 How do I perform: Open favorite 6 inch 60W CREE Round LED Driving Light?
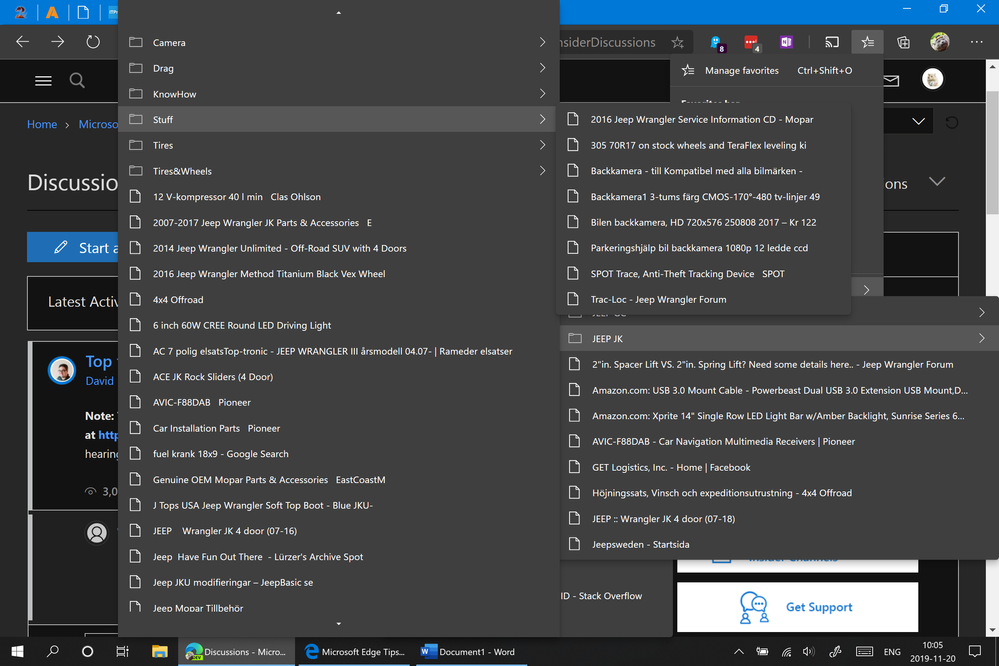point(338,325)
